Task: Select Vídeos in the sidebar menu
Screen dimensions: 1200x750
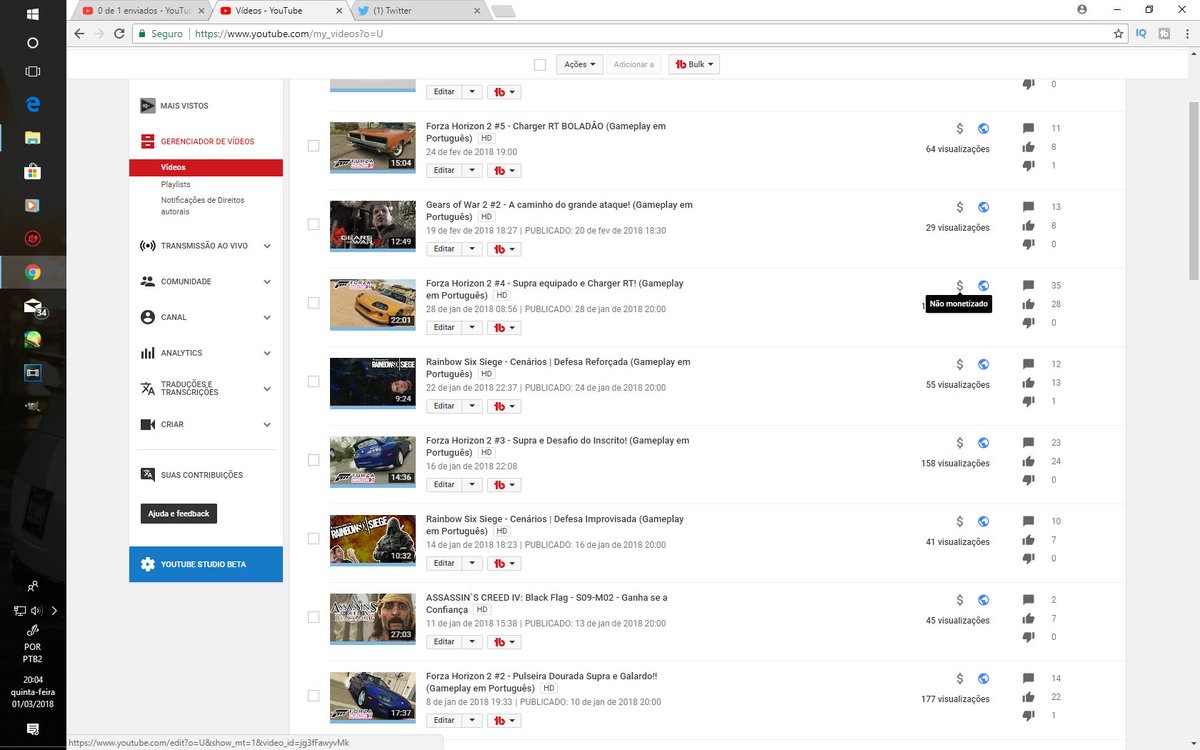Action: click(x=206, y=168)
